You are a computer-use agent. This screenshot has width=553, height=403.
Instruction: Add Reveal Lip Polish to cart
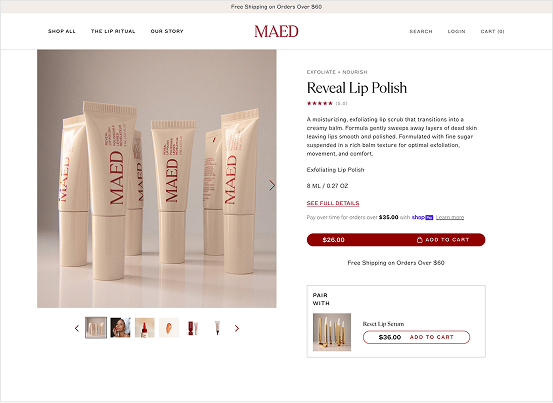(x=396, y=240)
